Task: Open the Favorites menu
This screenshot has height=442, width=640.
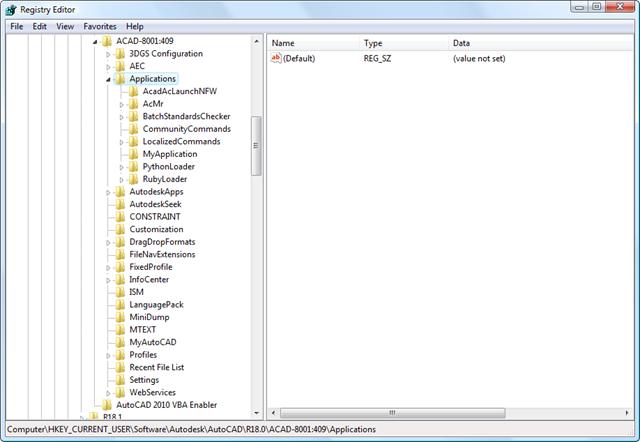Action: [x=99, y=26]
